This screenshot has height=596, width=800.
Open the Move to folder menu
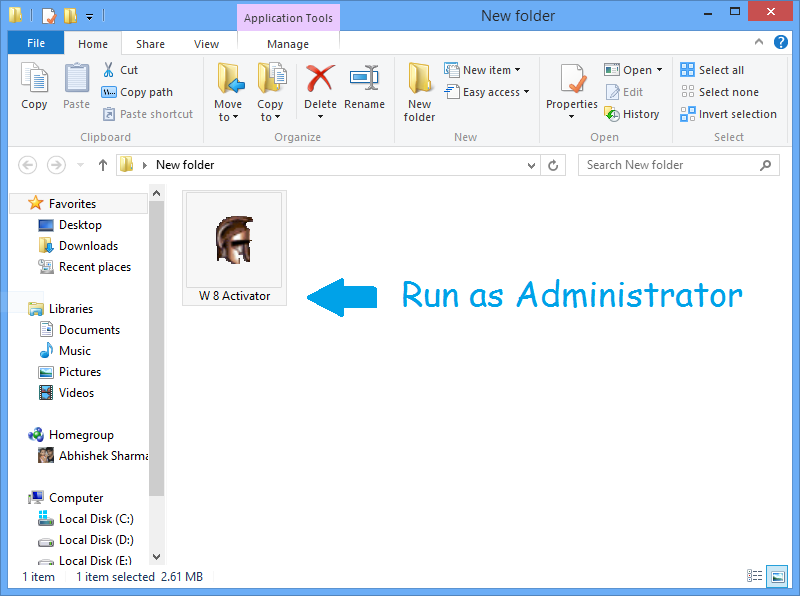click(228, 92)
